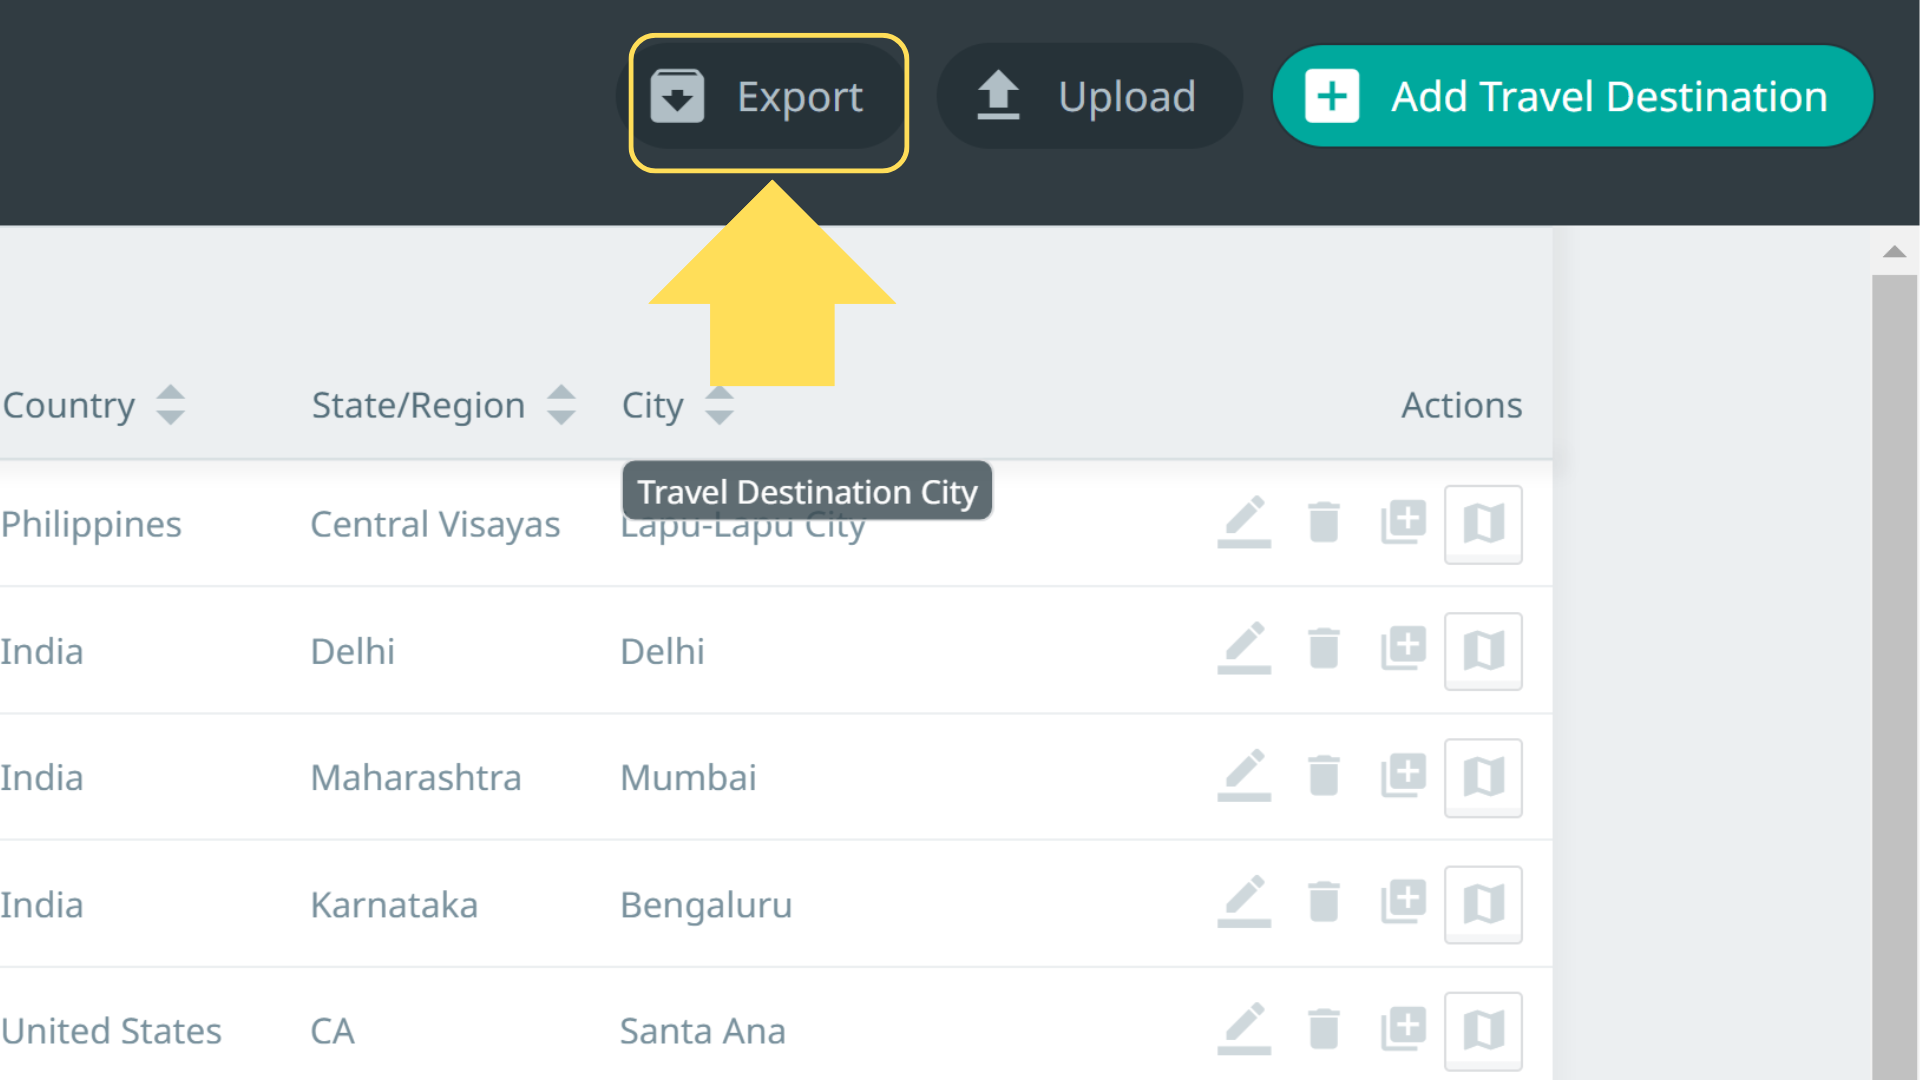The image size is (1920, 1080).
Task: Click Add Travel Destination button
Action: [x=1571, y=97]
